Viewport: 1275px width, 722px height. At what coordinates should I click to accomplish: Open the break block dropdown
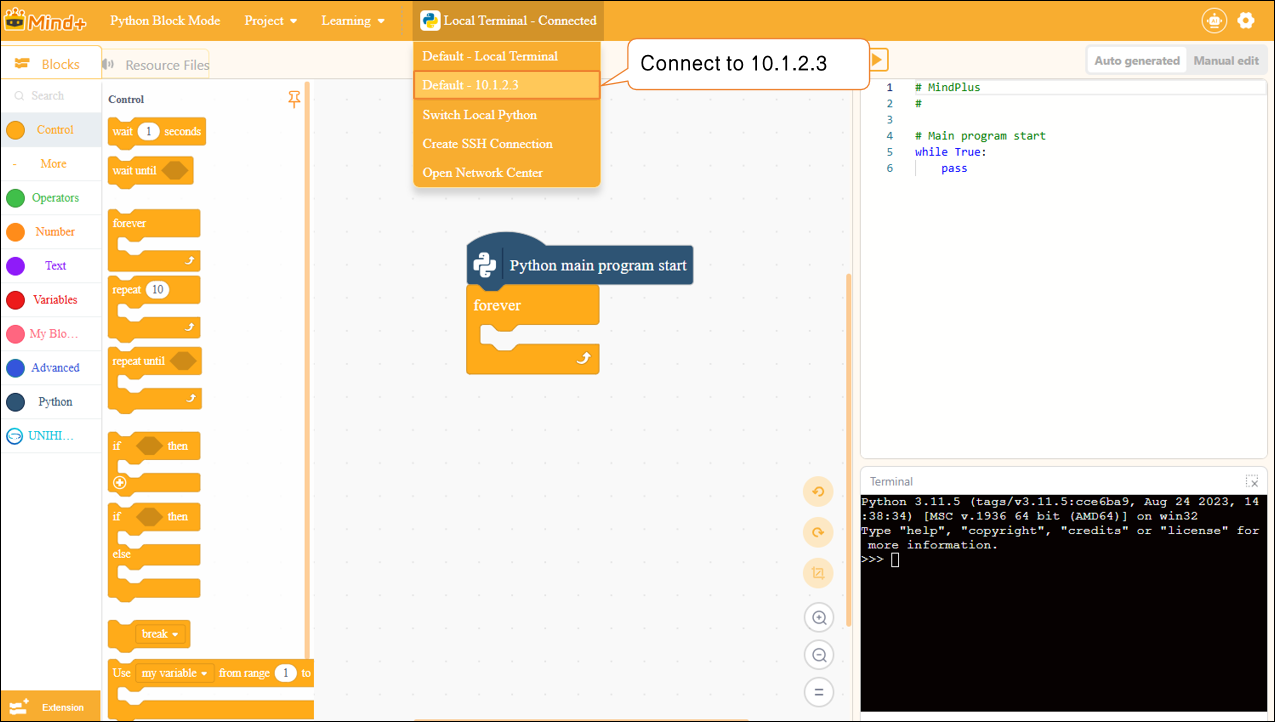pos(160,634)
